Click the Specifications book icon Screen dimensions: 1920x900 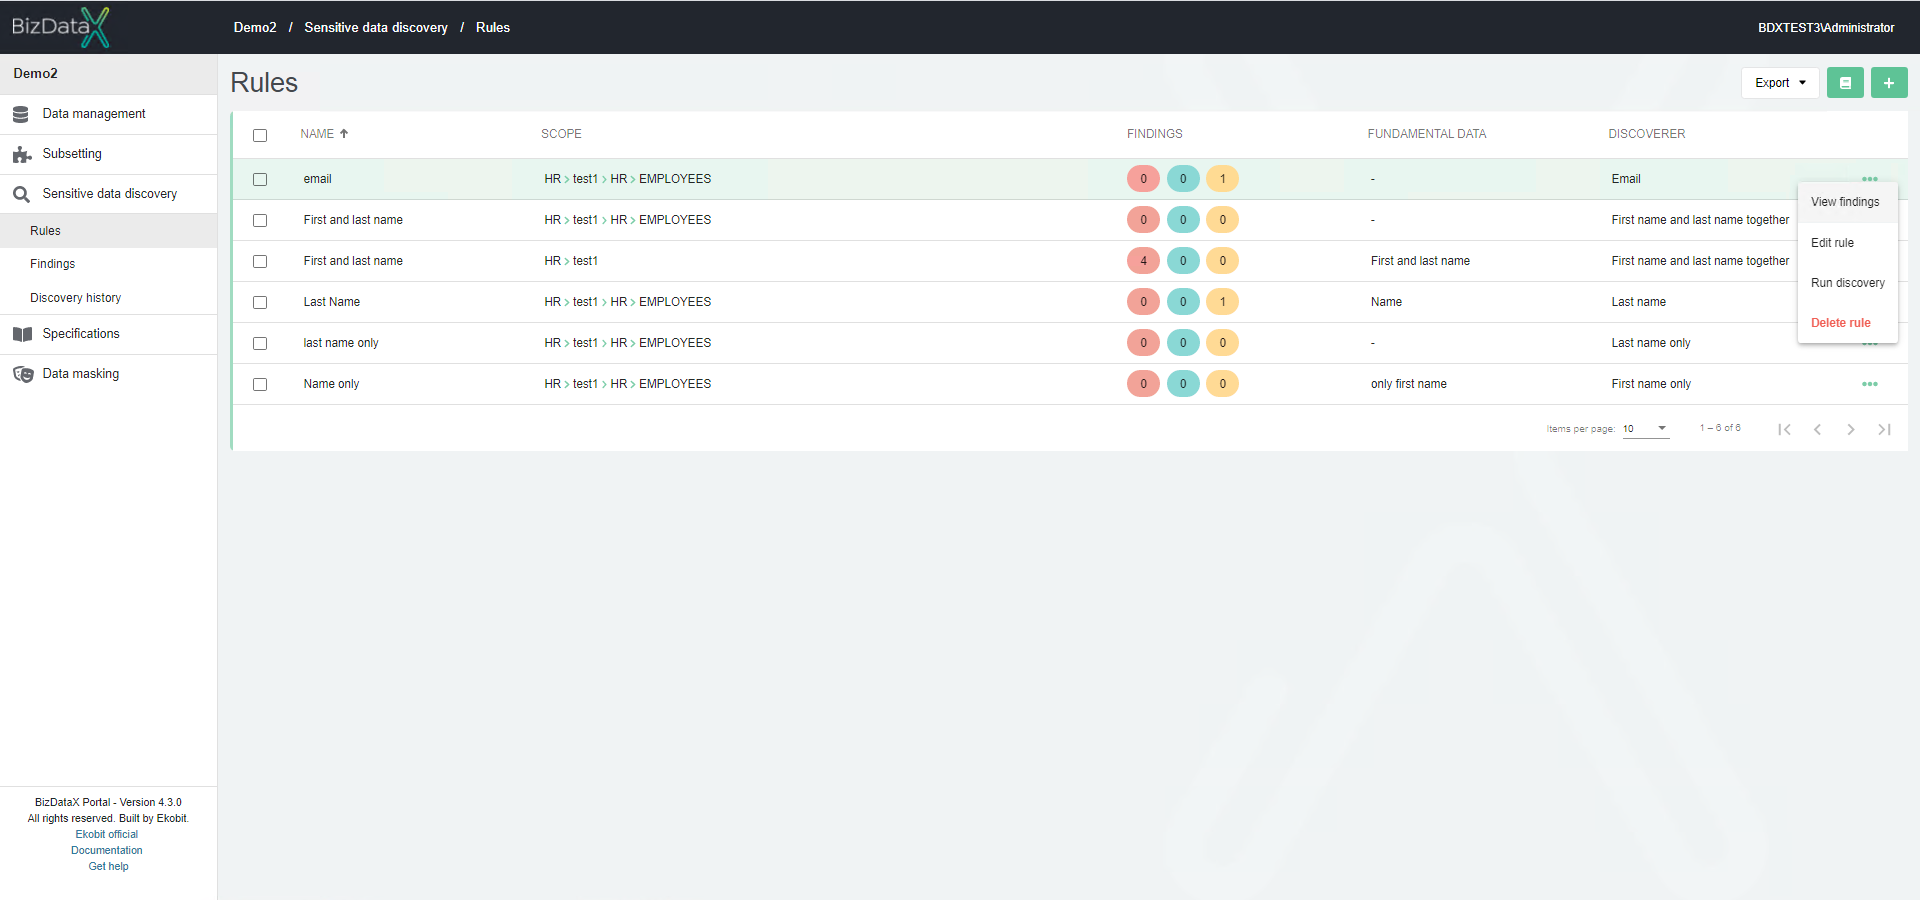(22, 334)
